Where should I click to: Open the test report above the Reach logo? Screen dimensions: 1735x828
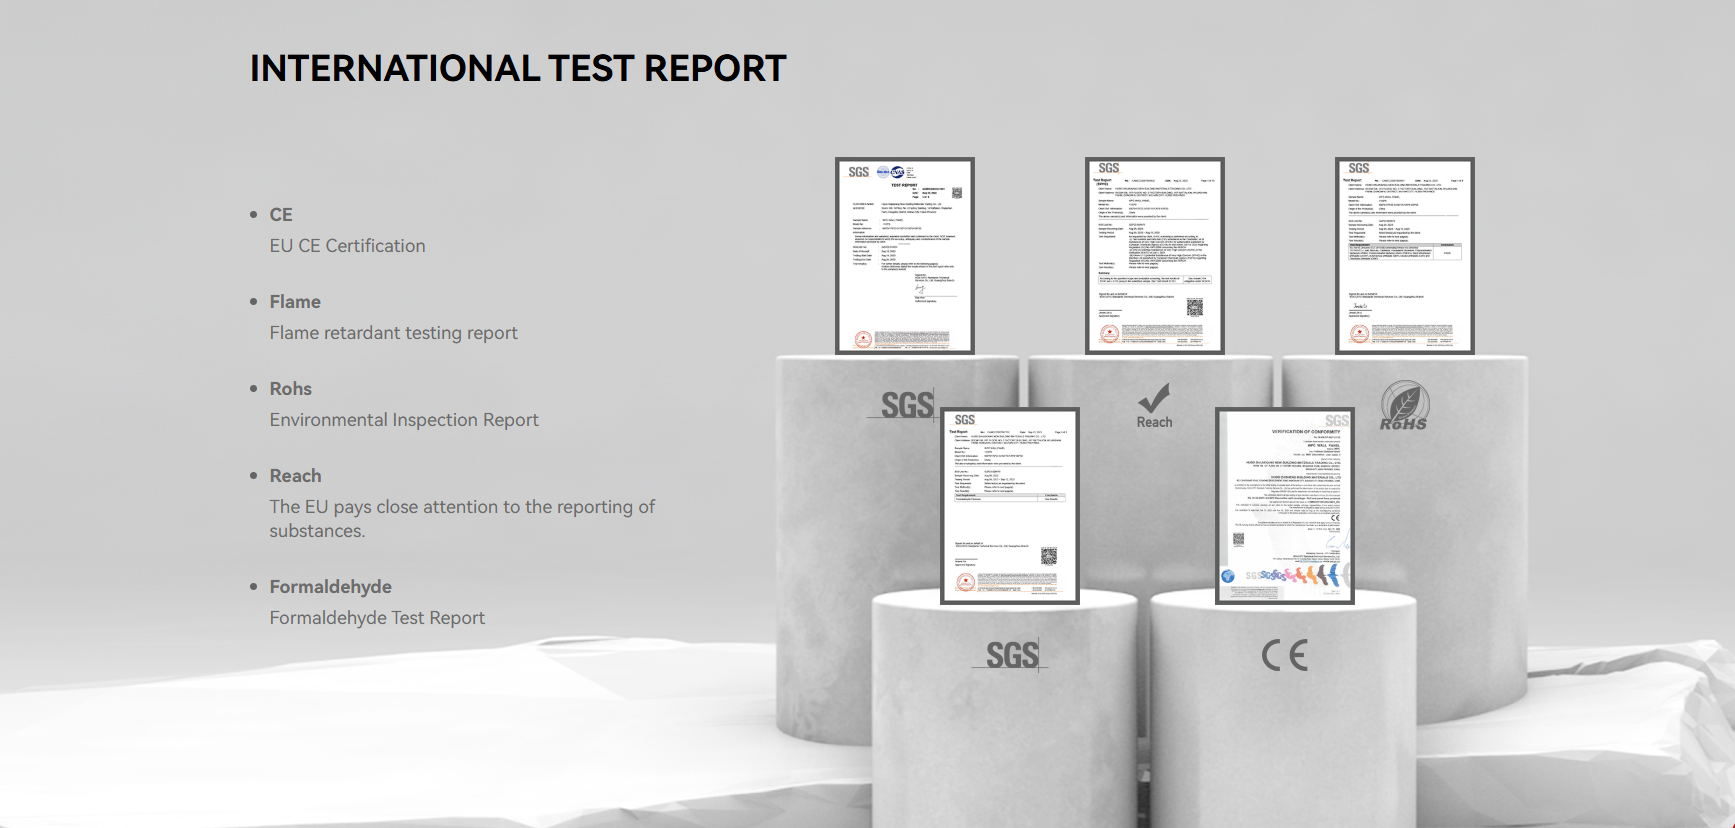[1155, 256]
